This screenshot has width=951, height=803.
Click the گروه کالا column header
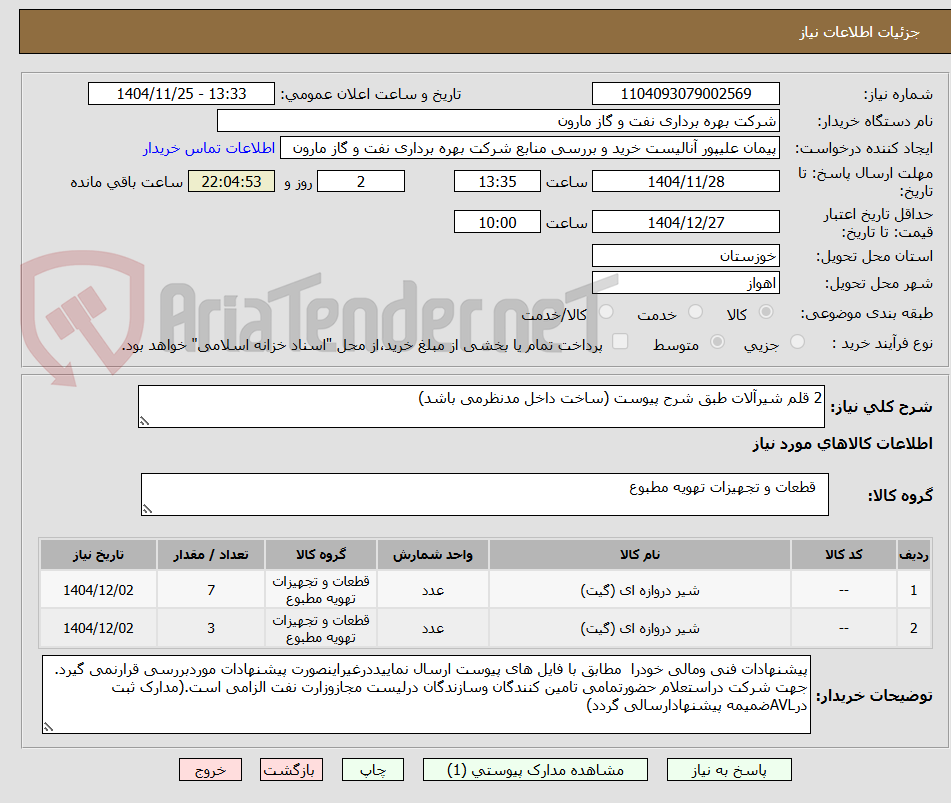coord(321,555)
